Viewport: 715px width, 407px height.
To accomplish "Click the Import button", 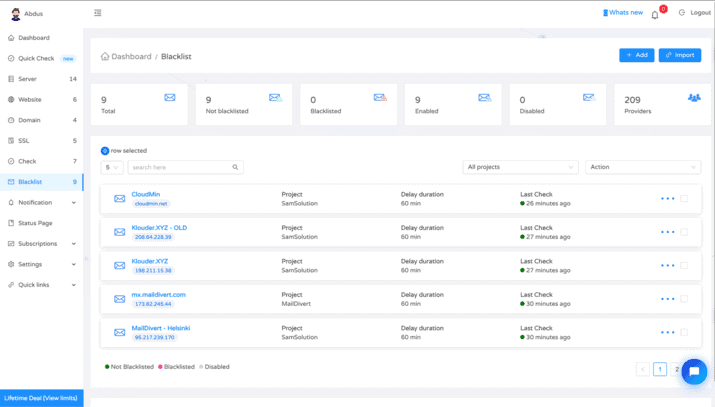I will point(679,56).
